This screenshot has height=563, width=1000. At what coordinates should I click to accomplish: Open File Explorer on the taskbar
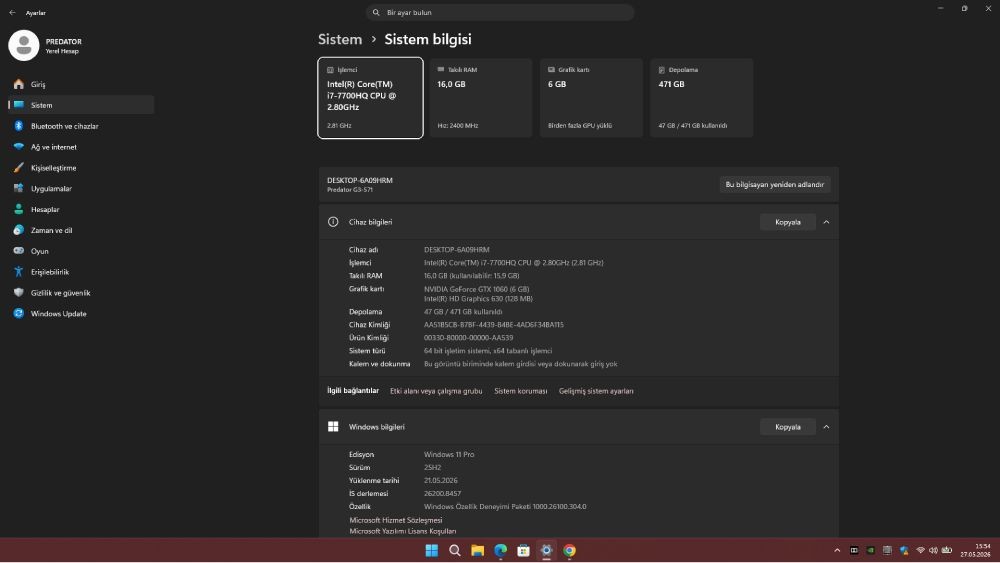[478, 550]
